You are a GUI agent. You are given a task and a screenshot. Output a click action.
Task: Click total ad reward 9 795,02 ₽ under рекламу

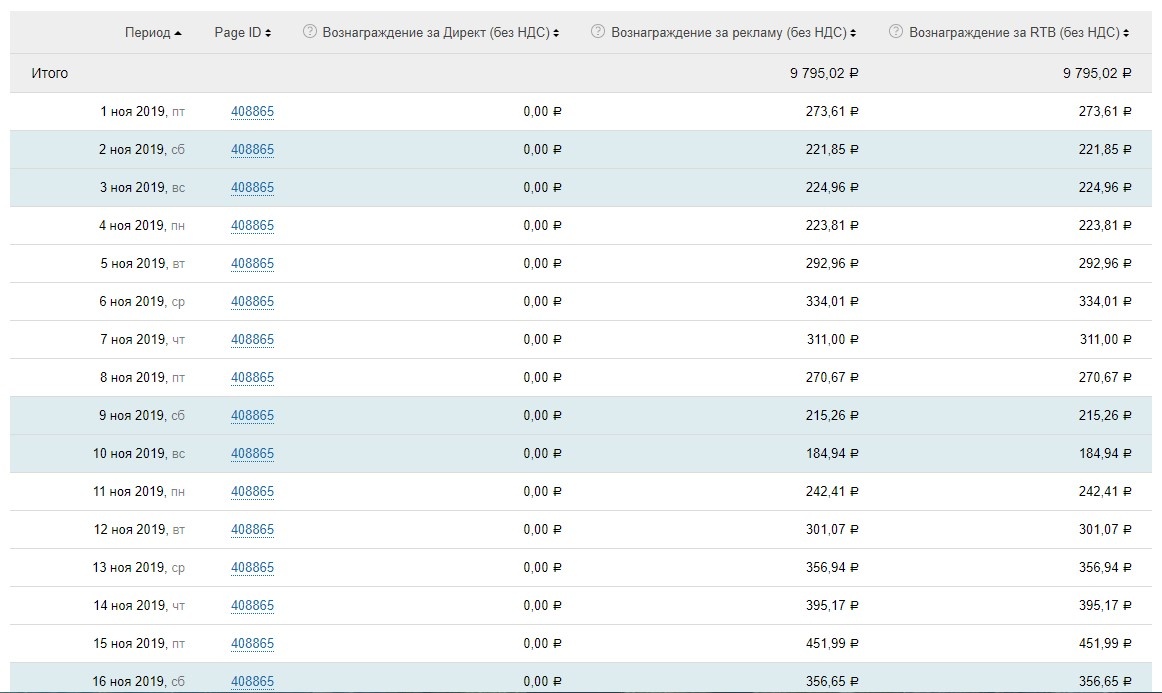824,73
